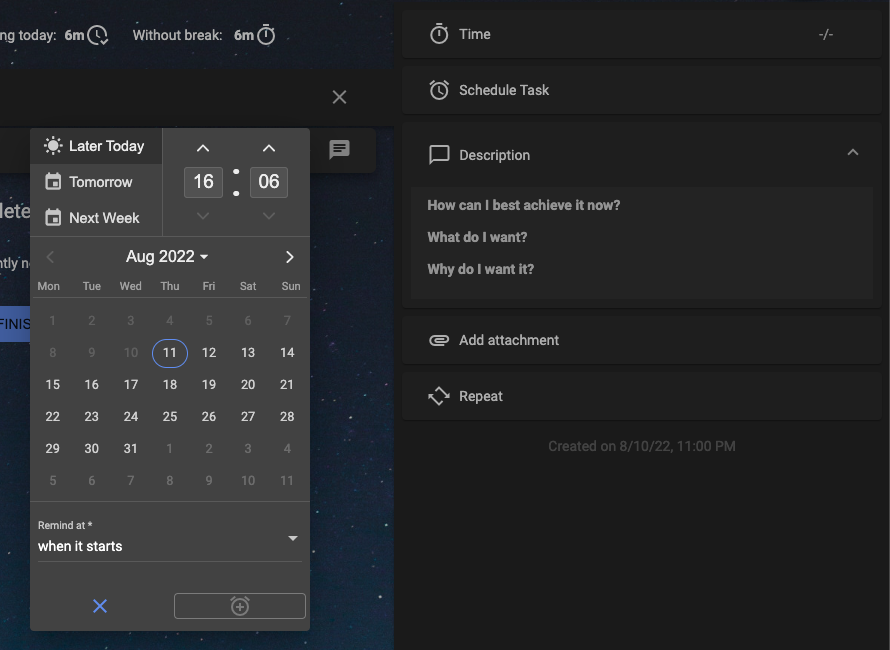890x650 pixels.
Task: Open the Remind at dropdown
Action: [292, 538]
